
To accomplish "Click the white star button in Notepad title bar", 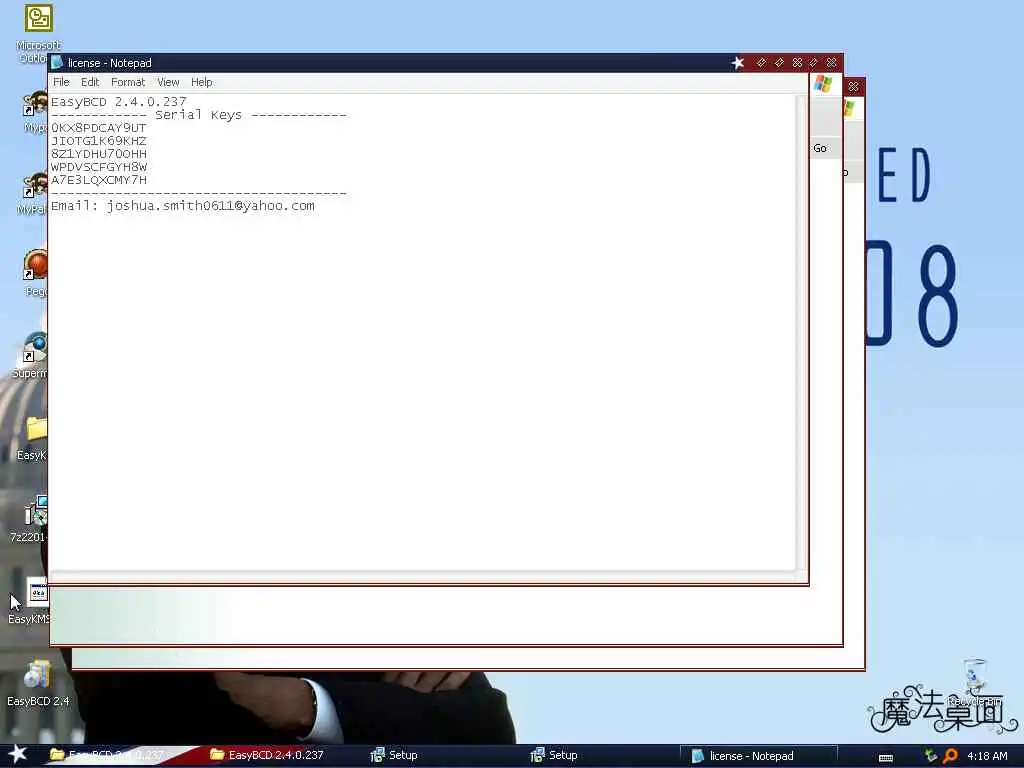I will click(x=737, y=63).
